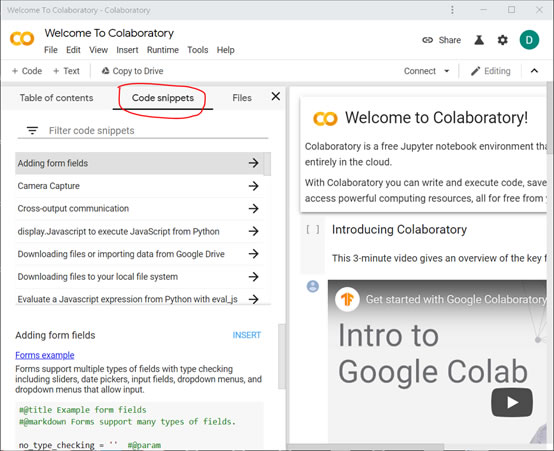This screenshot has height=451, width=554.
Task: Click the Colab CO logo icon
Action: pyautogui.click(x=22, y=39)
